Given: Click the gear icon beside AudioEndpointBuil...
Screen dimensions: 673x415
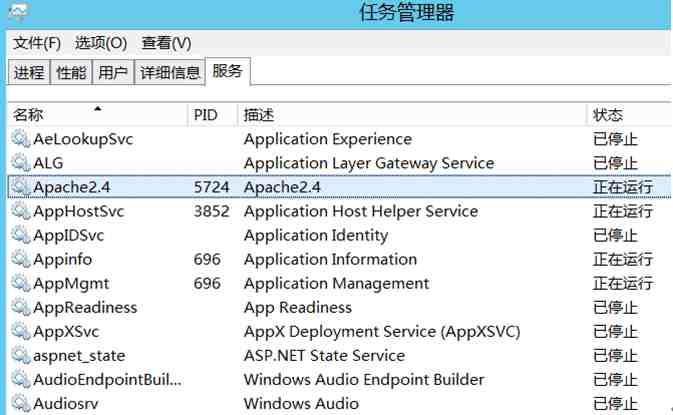Looking at the screenshot, I should click(x=20, y=379).
